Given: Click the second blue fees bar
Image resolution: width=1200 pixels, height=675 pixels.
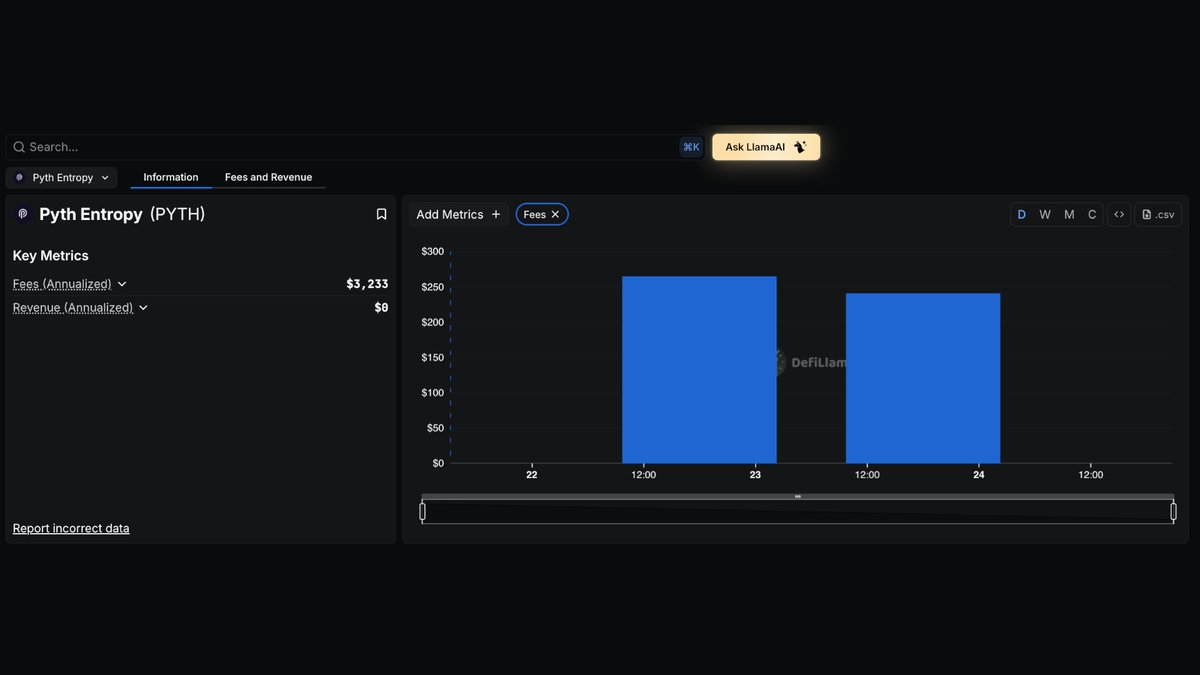Looking at the screenshot, I should coord(923,378).
